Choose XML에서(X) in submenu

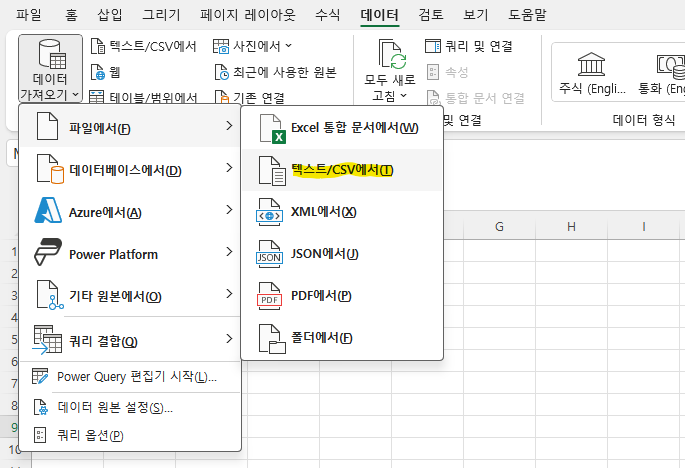coord(342,212)
